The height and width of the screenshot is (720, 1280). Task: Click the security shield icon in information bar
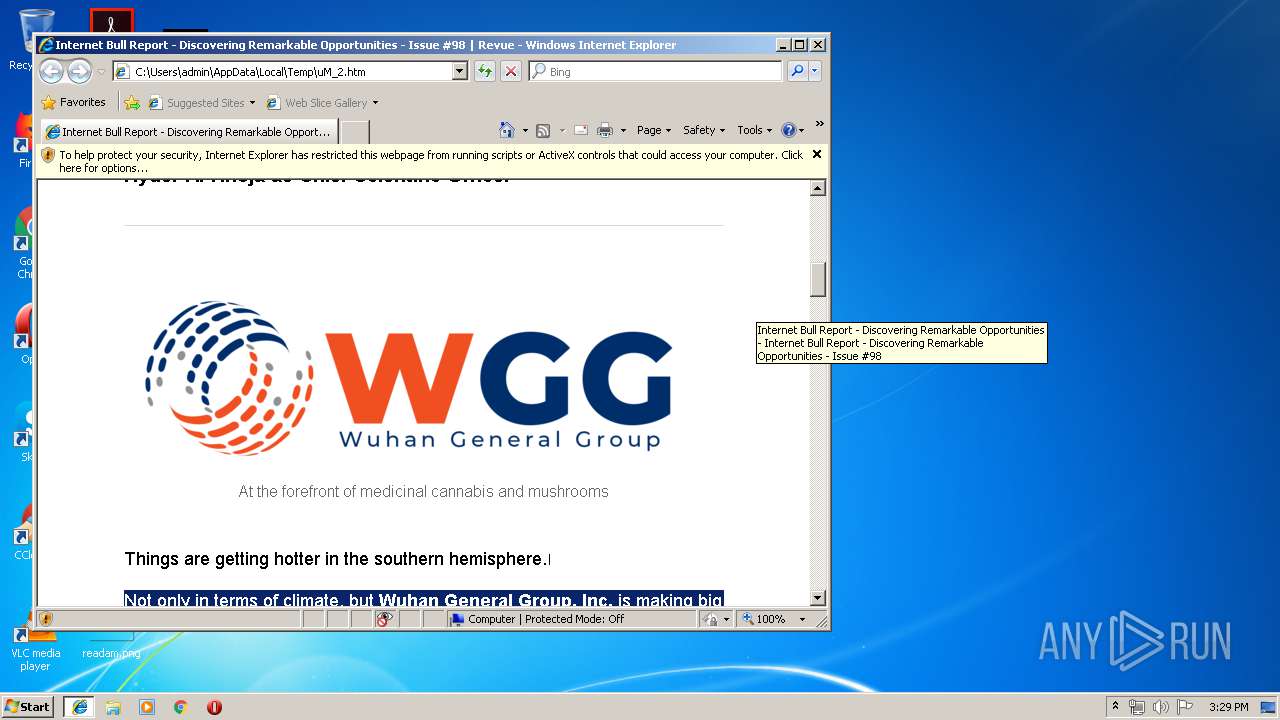48,155
